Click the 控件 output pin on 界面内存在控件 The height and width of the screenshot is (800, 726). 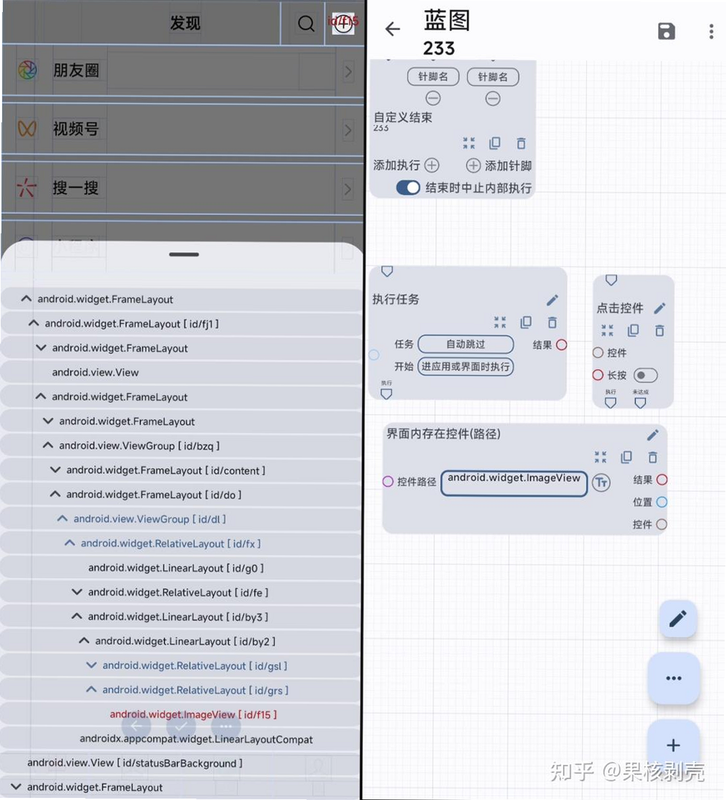coord(662,524)
